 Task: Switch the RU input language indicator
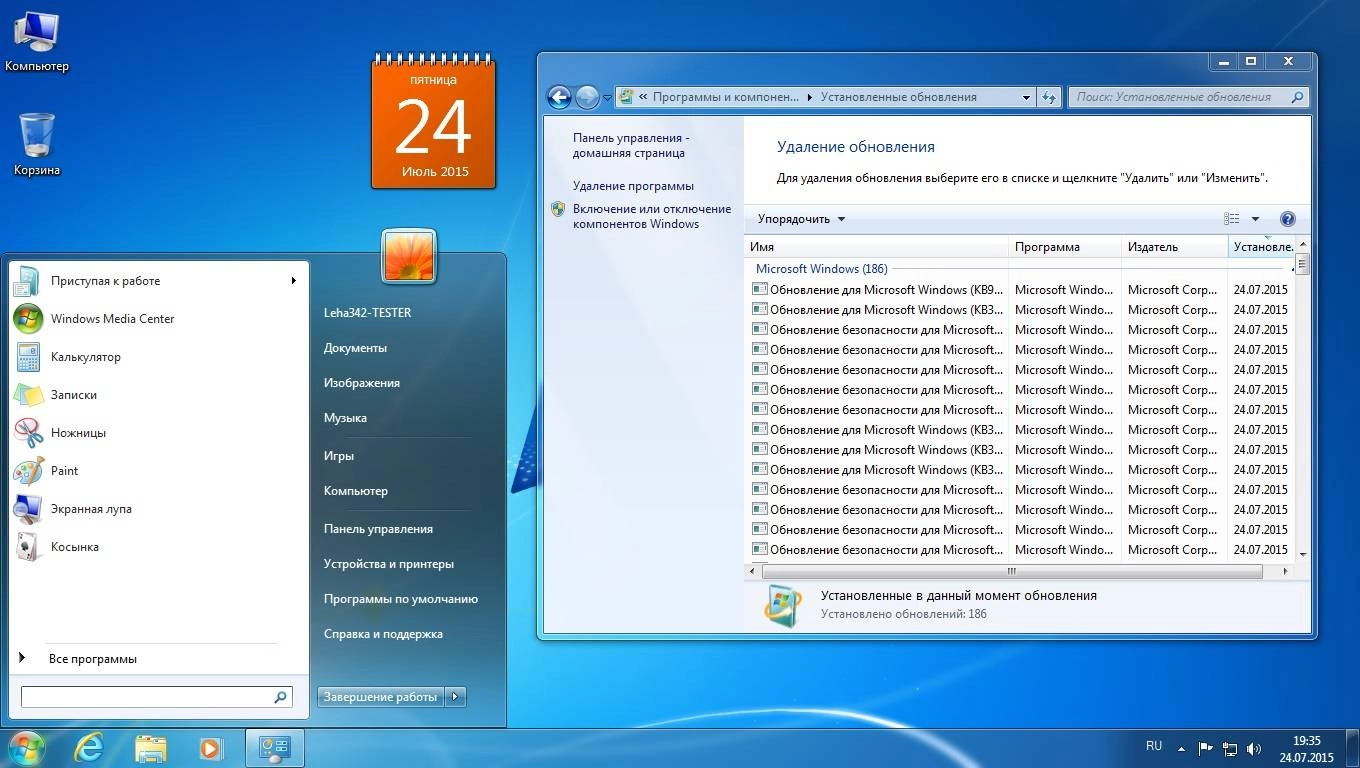pos(1153,746)
